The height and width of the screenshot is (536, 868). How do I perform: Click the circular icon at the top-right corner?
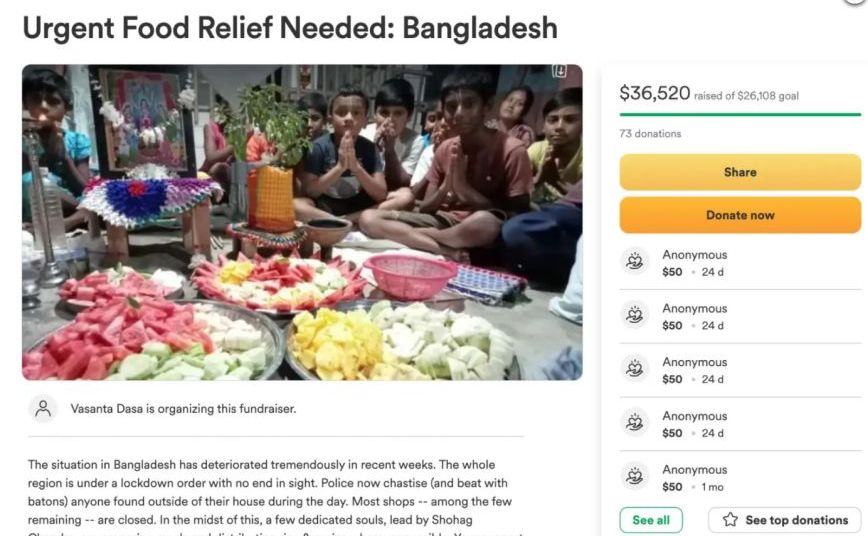pyautogui.click(x=859, y=2)
